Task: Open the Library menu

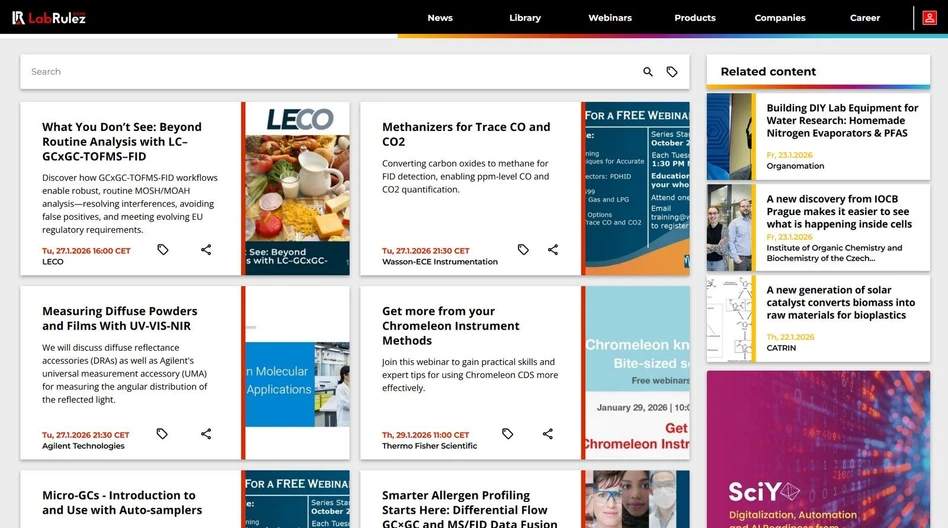Action: tap(525, 18)
